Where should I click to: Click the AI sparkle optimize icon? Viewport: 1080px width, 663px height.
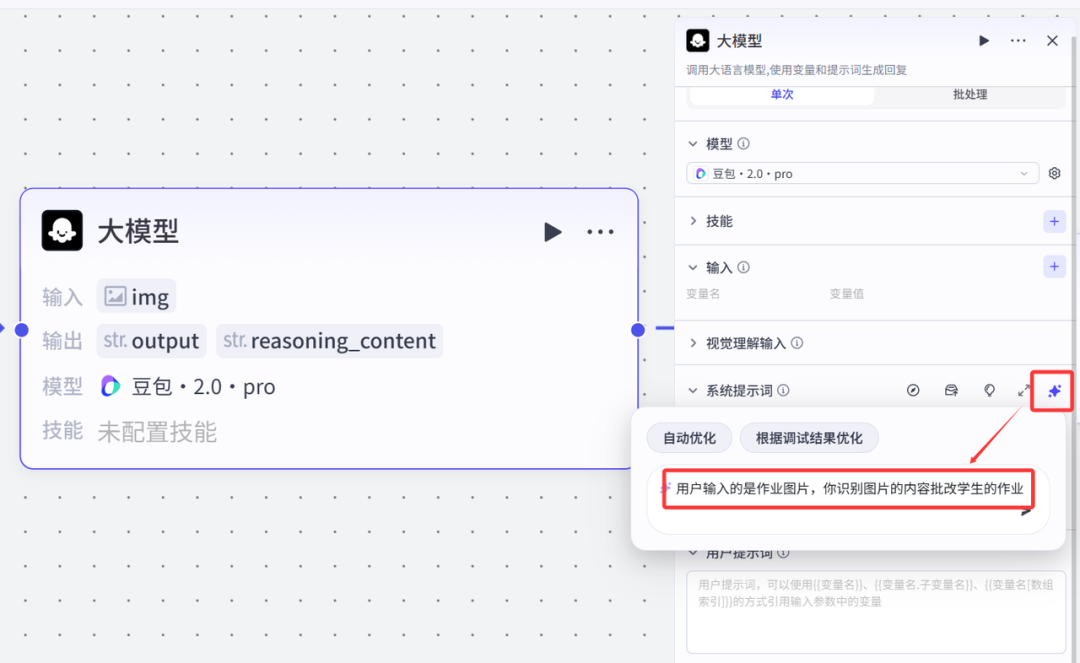[1054, 391]
